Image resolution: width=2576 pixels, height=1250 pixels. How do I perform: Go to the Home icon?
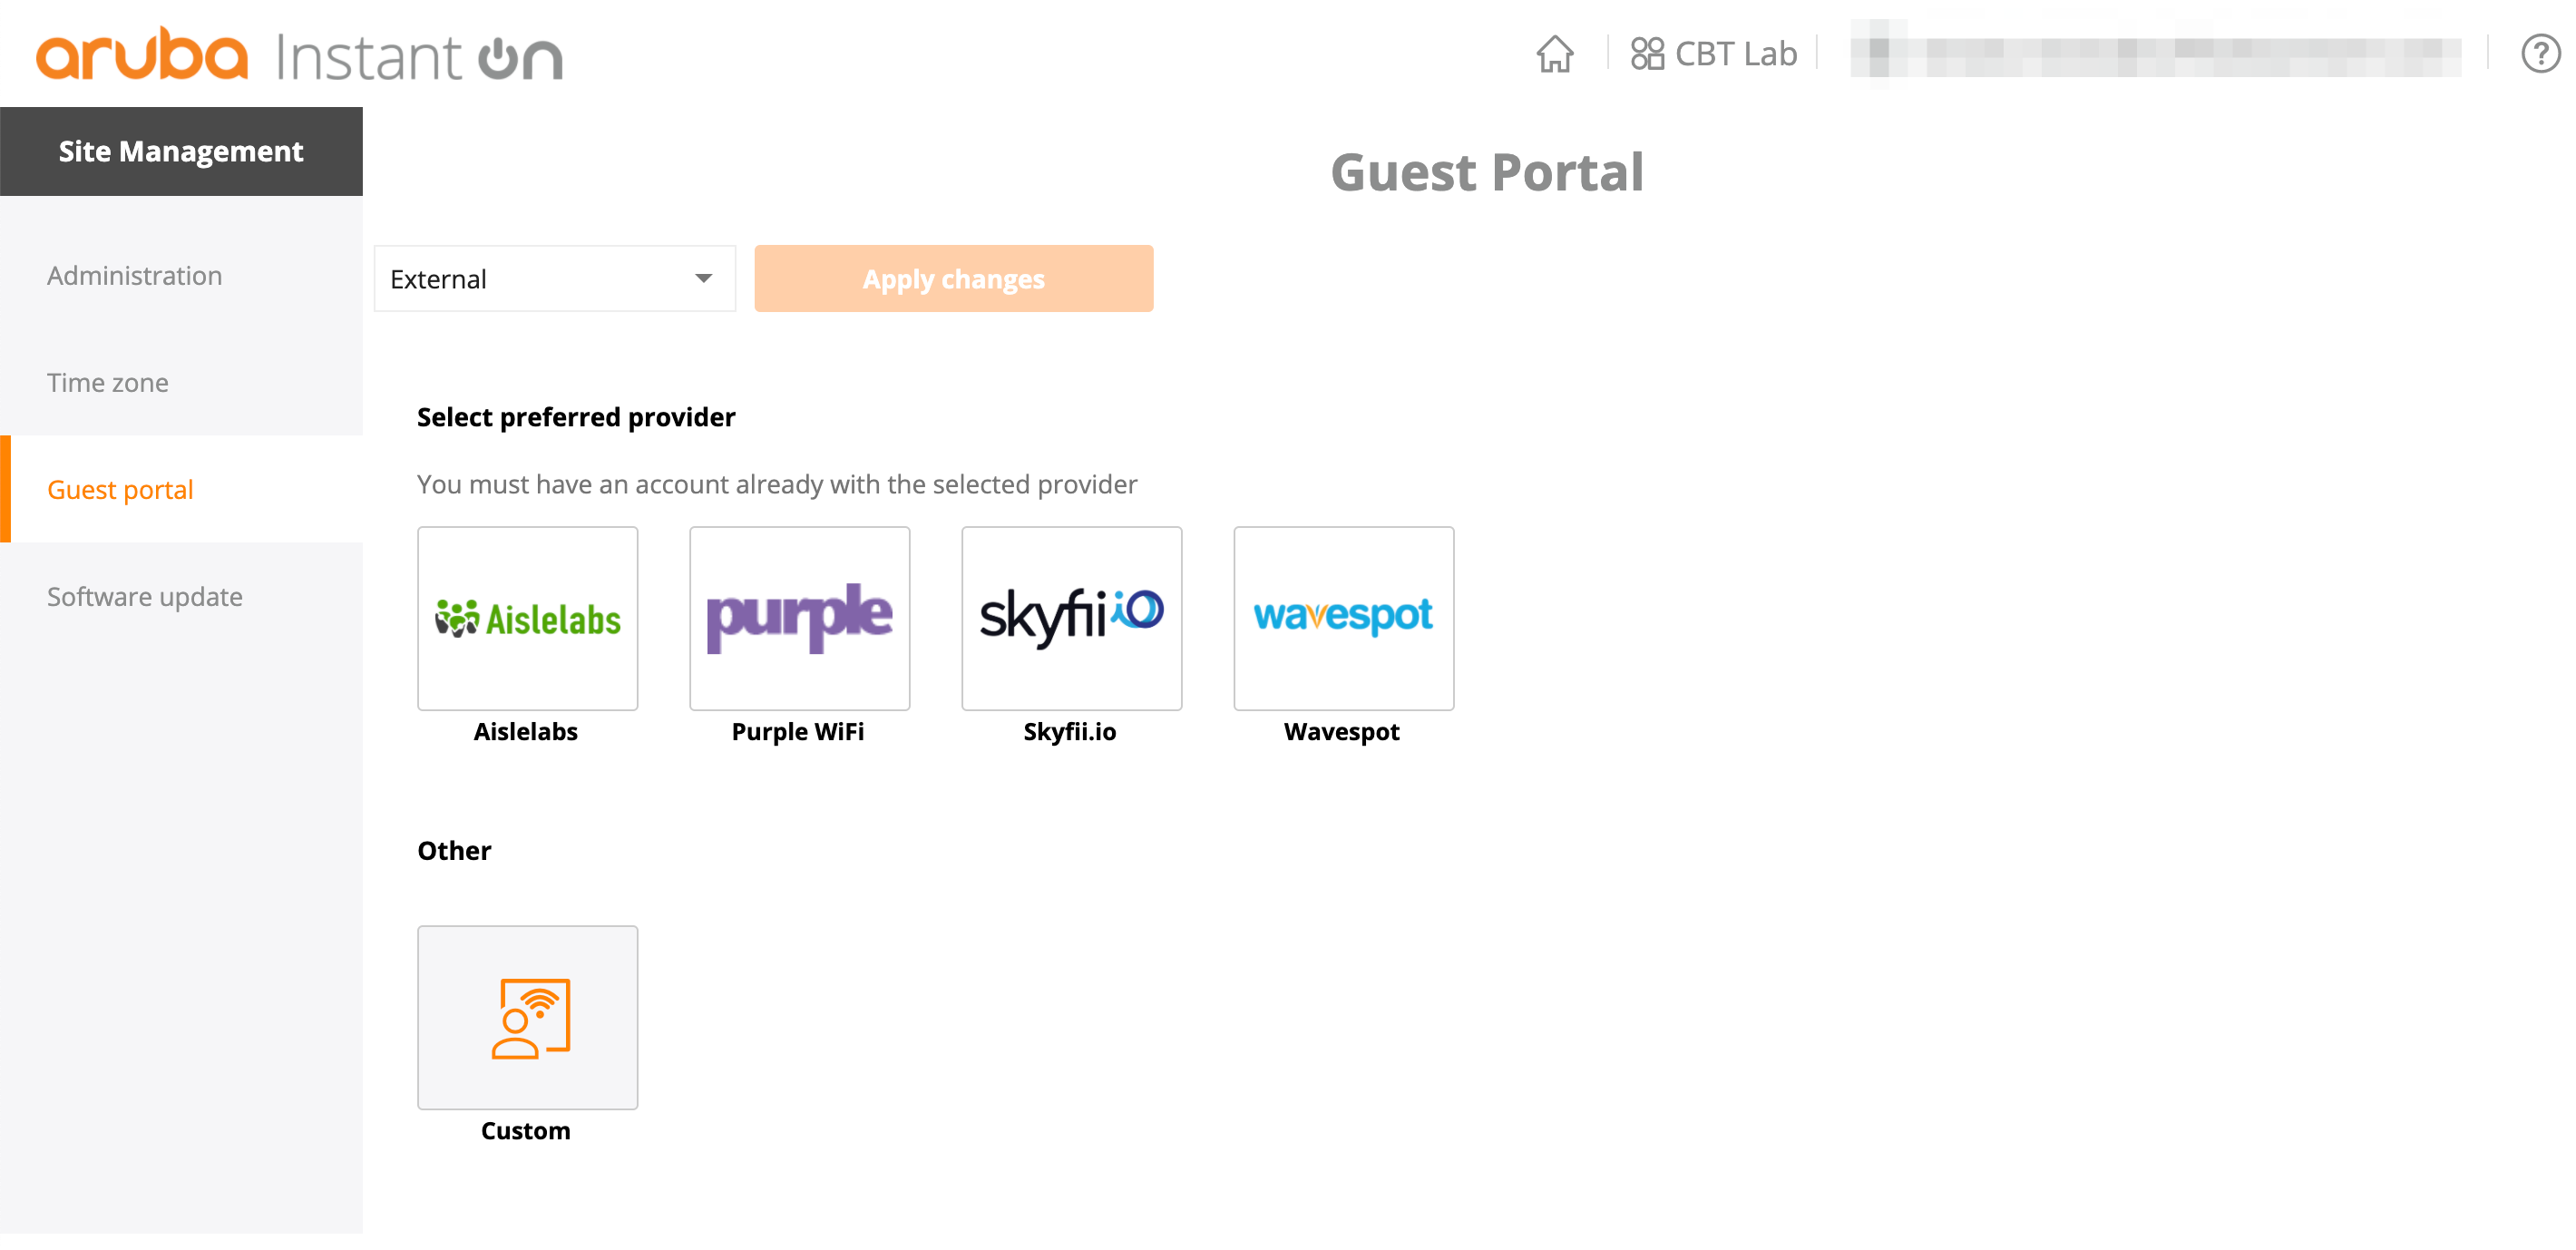pyautogui.click(x=1554, y=54)
